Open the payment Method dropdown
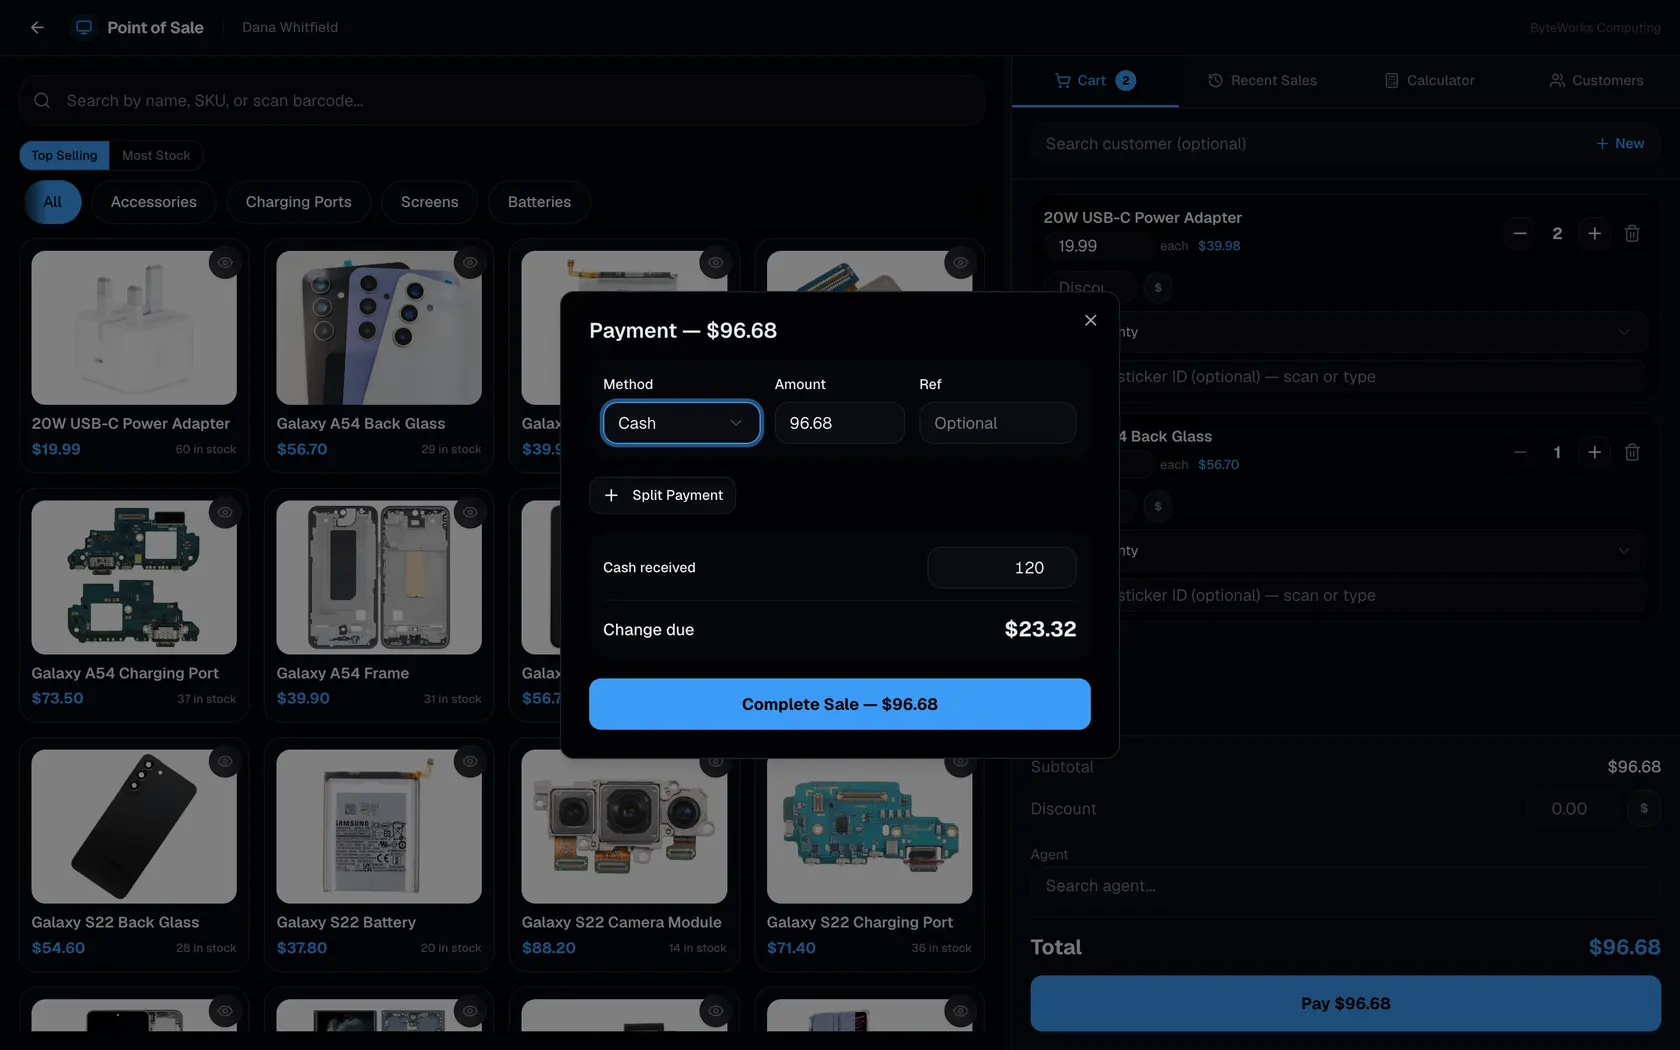The height and width of the screenshot is (1050, 1680). coord(681,423)
